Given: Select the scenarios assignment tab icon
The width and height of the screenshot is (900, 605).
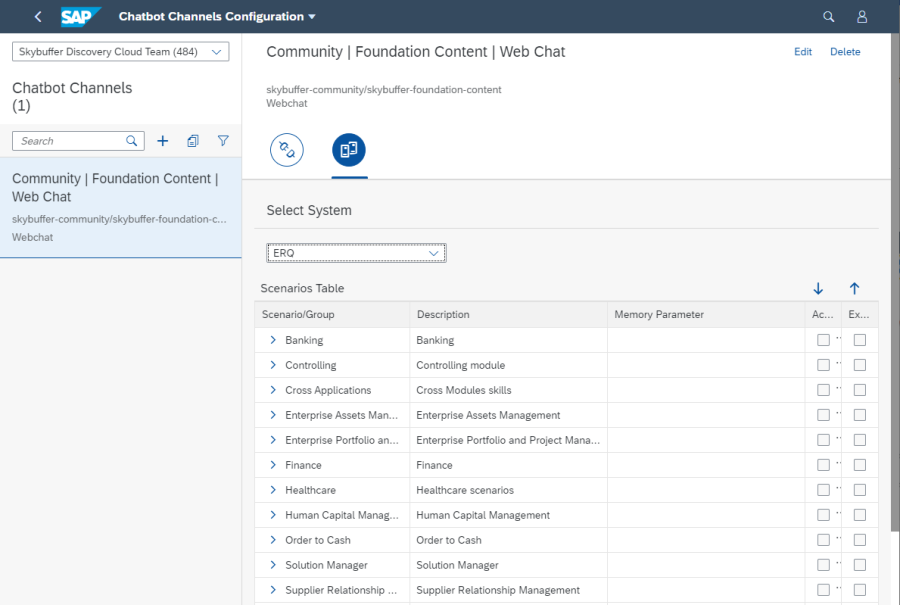Looking at the screenshot, I should pos(349,150).
